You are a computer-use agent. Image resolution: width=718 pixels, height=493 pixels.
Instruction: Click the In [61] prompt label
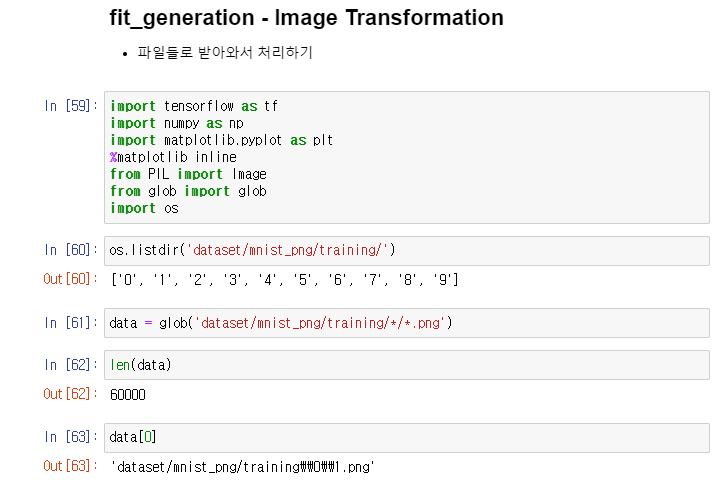click(71, 323)
